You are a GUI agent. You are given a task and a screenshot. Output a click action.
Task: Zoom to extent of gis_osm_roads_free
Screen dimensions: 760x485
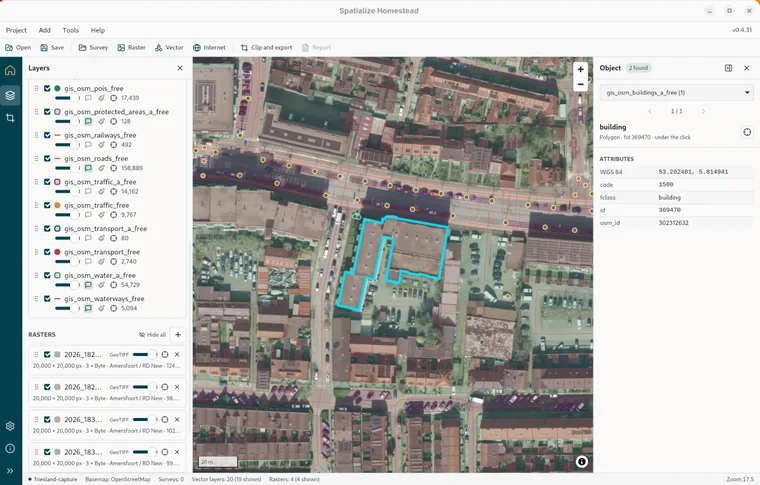coord(113,168)
